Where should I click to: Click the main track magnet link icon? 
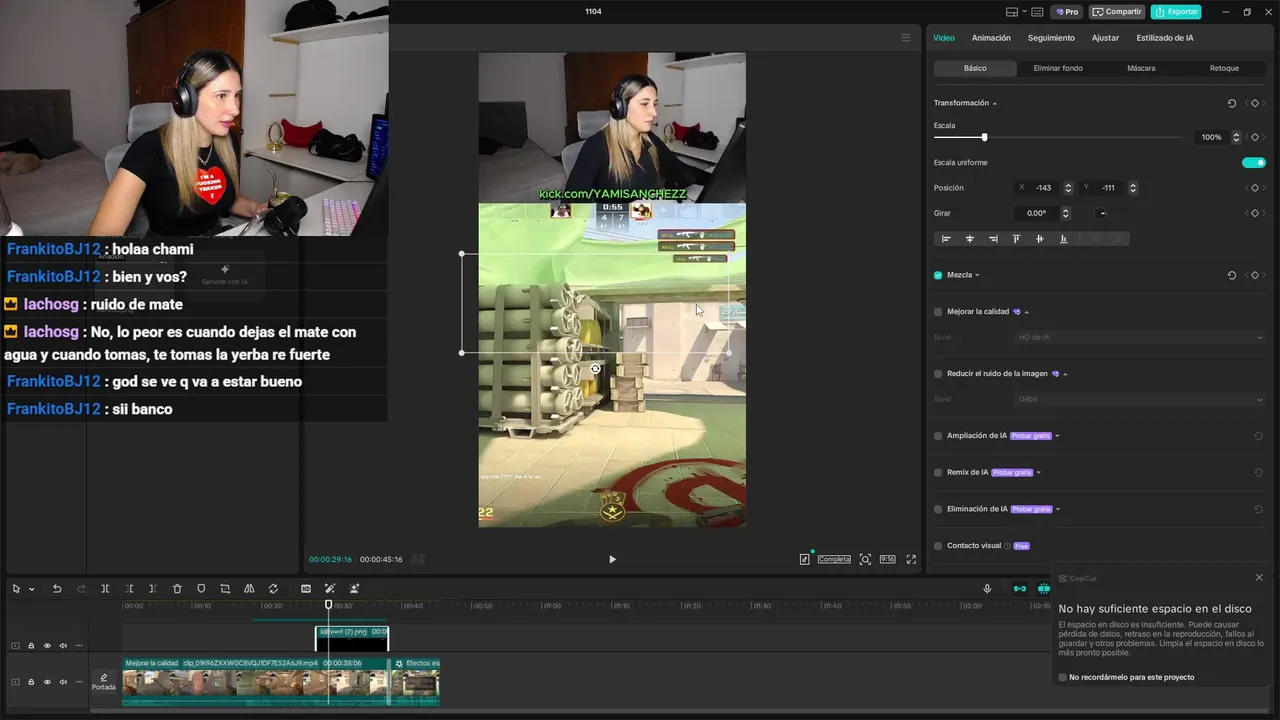point(1020,589)
